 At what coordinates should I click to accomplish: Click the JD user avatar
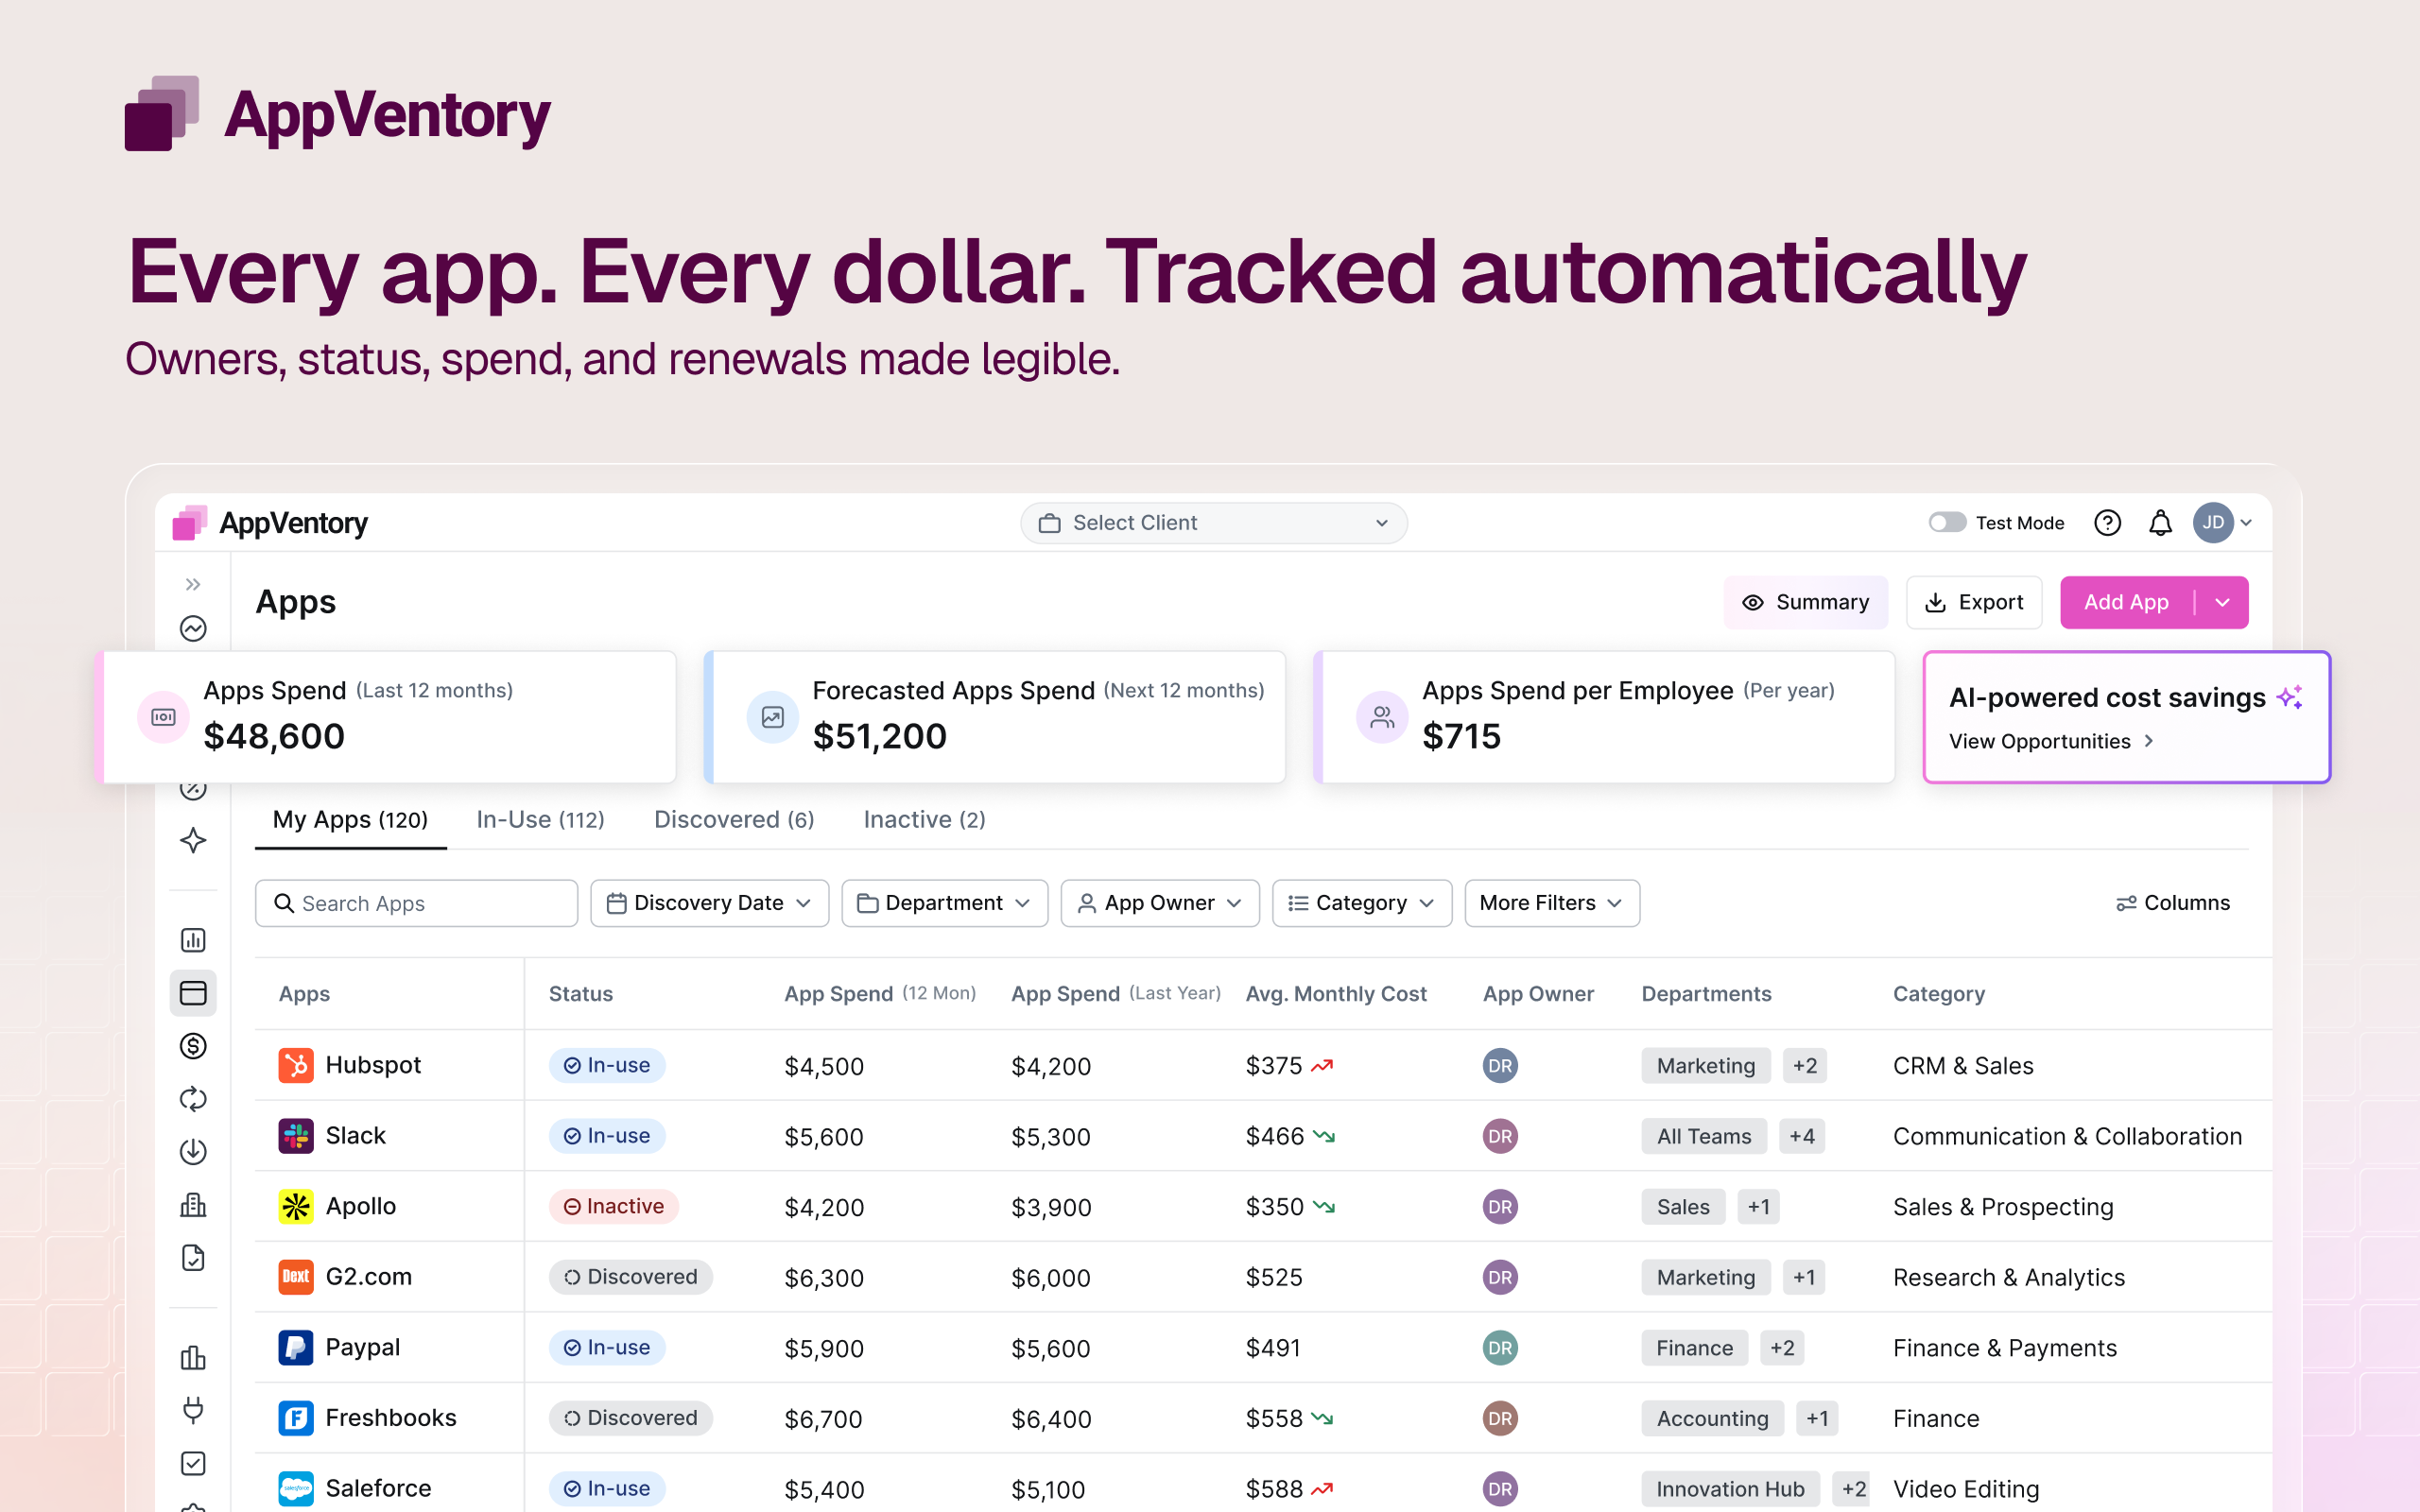(2213, 523)
